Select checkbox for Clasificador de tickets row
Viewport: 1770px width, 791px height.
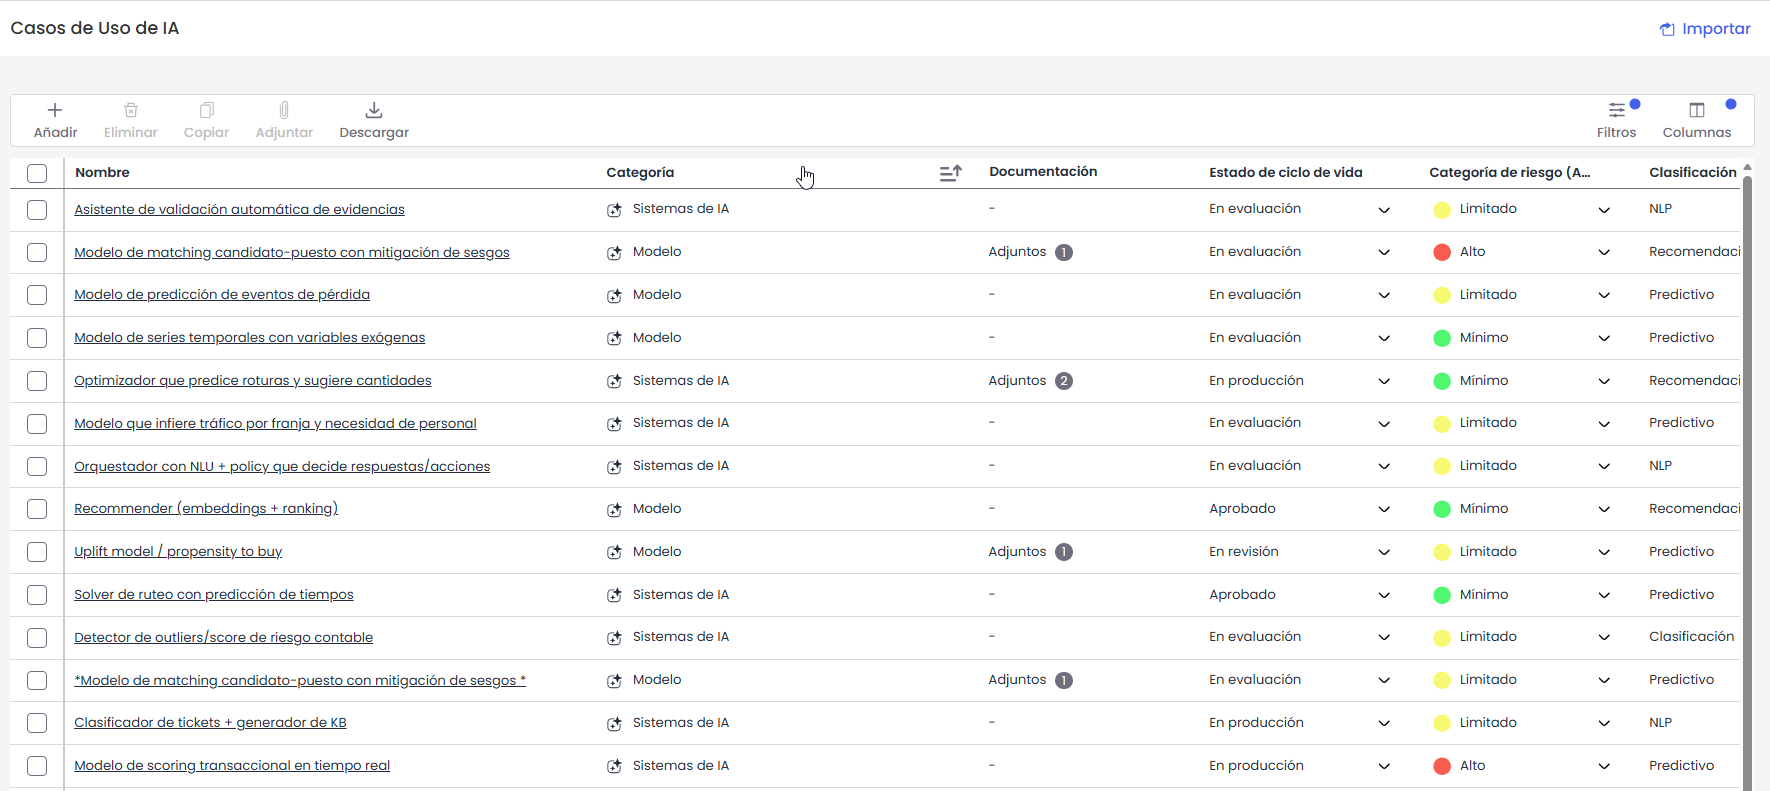click(x=37, y=723)
